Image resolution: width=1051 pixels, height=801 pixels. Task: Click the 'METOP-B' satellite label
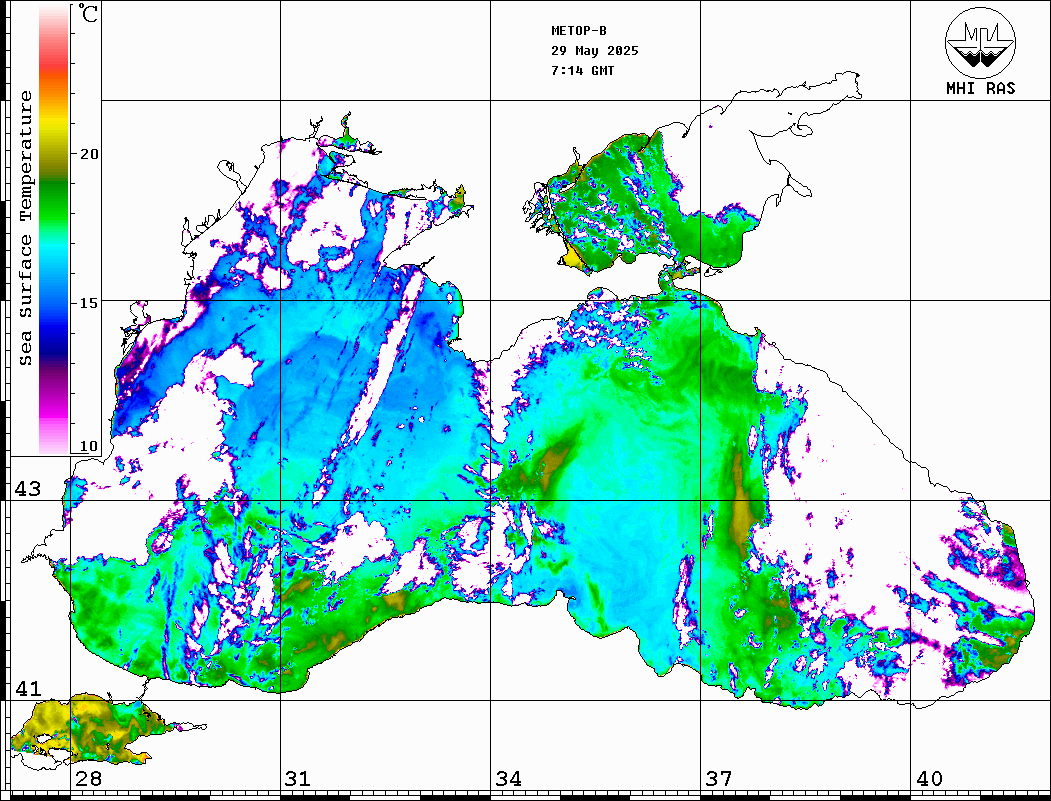pyautogui.click(x=579, y=31)
